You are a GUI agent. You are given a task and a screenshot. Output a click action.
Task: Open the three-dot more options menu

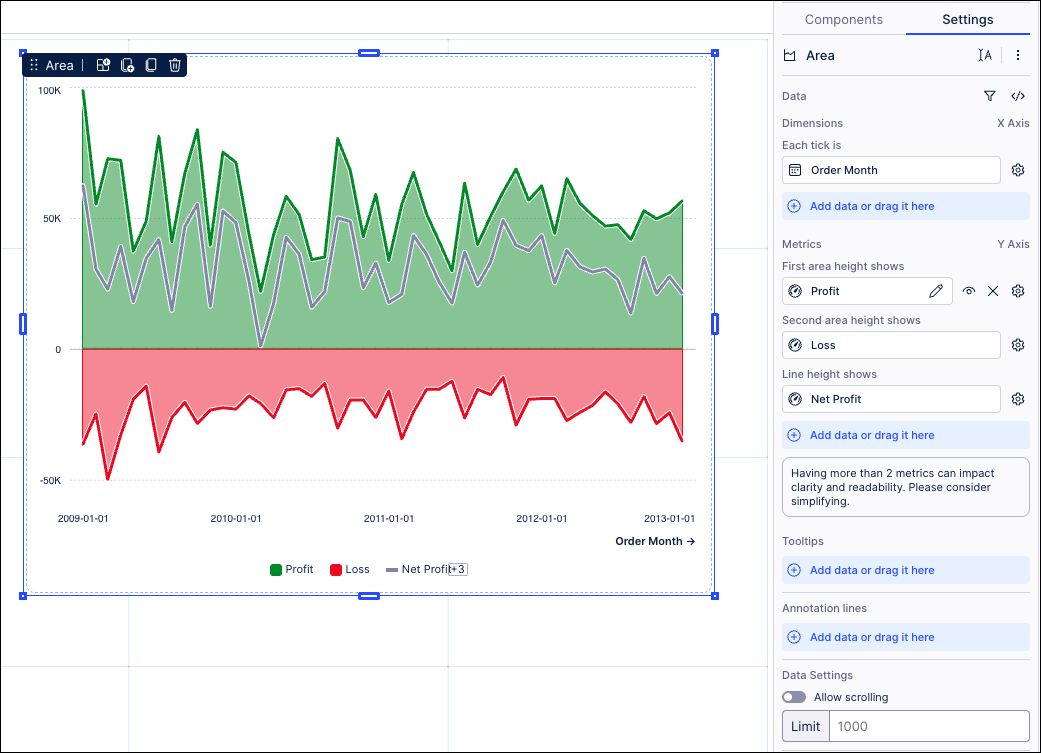(1018, 56)
